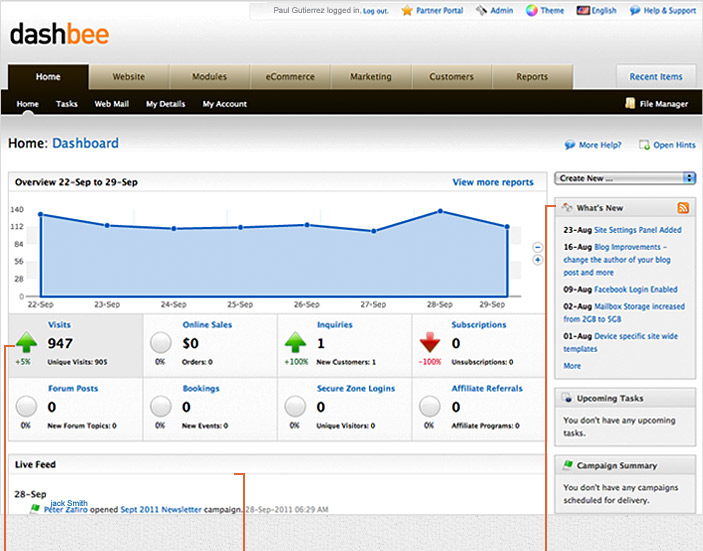Screen dimensions: 703x551
Task: Click the 22-Sep data point on chart
Action: pos(41,214)
